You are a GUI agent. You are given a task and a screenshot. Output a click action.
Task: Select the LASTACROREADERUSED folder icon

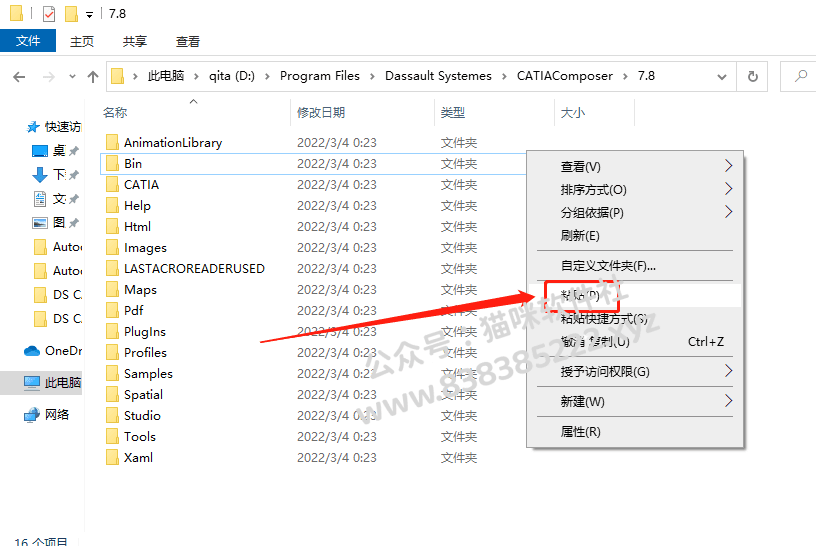(112, 268)
